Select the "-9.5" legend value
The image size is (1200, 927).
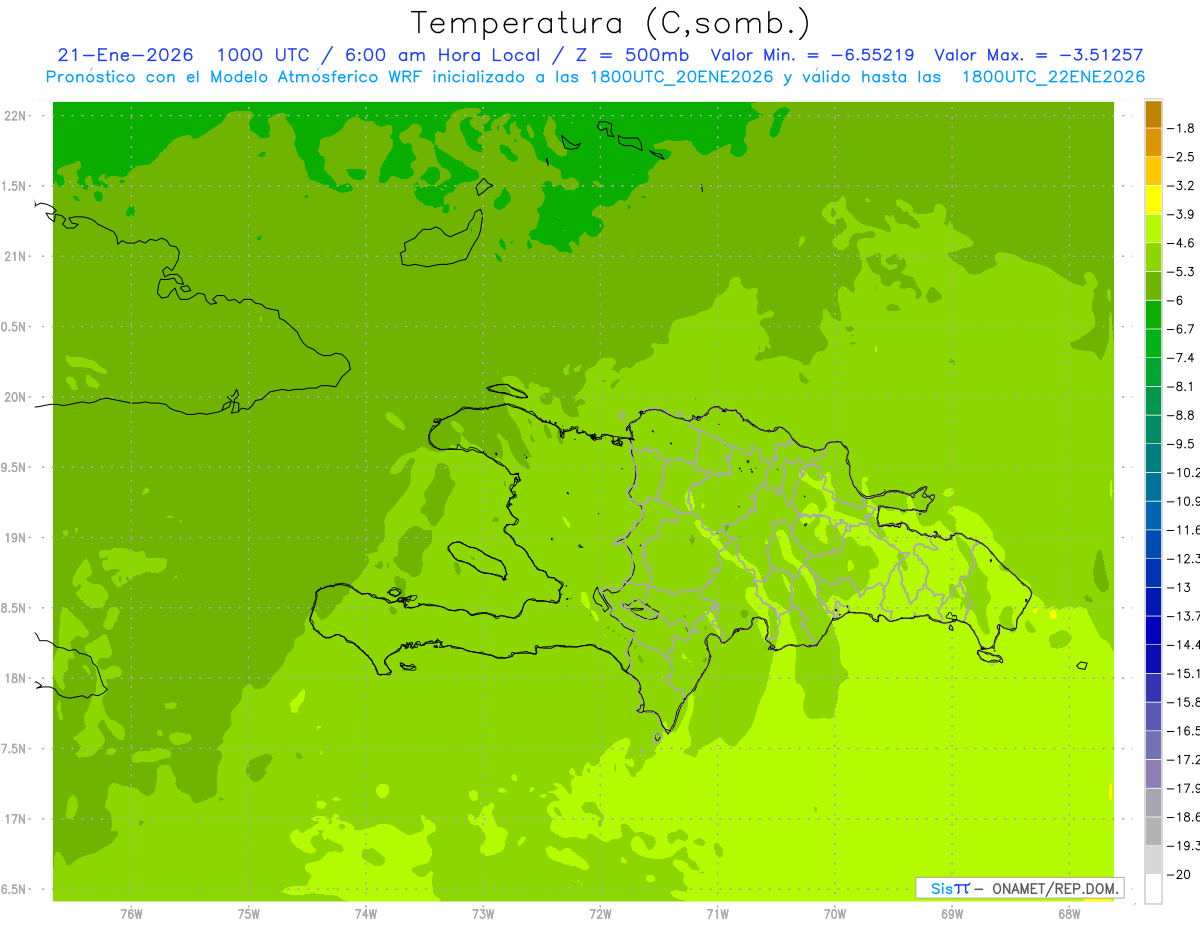point(1181,444)
